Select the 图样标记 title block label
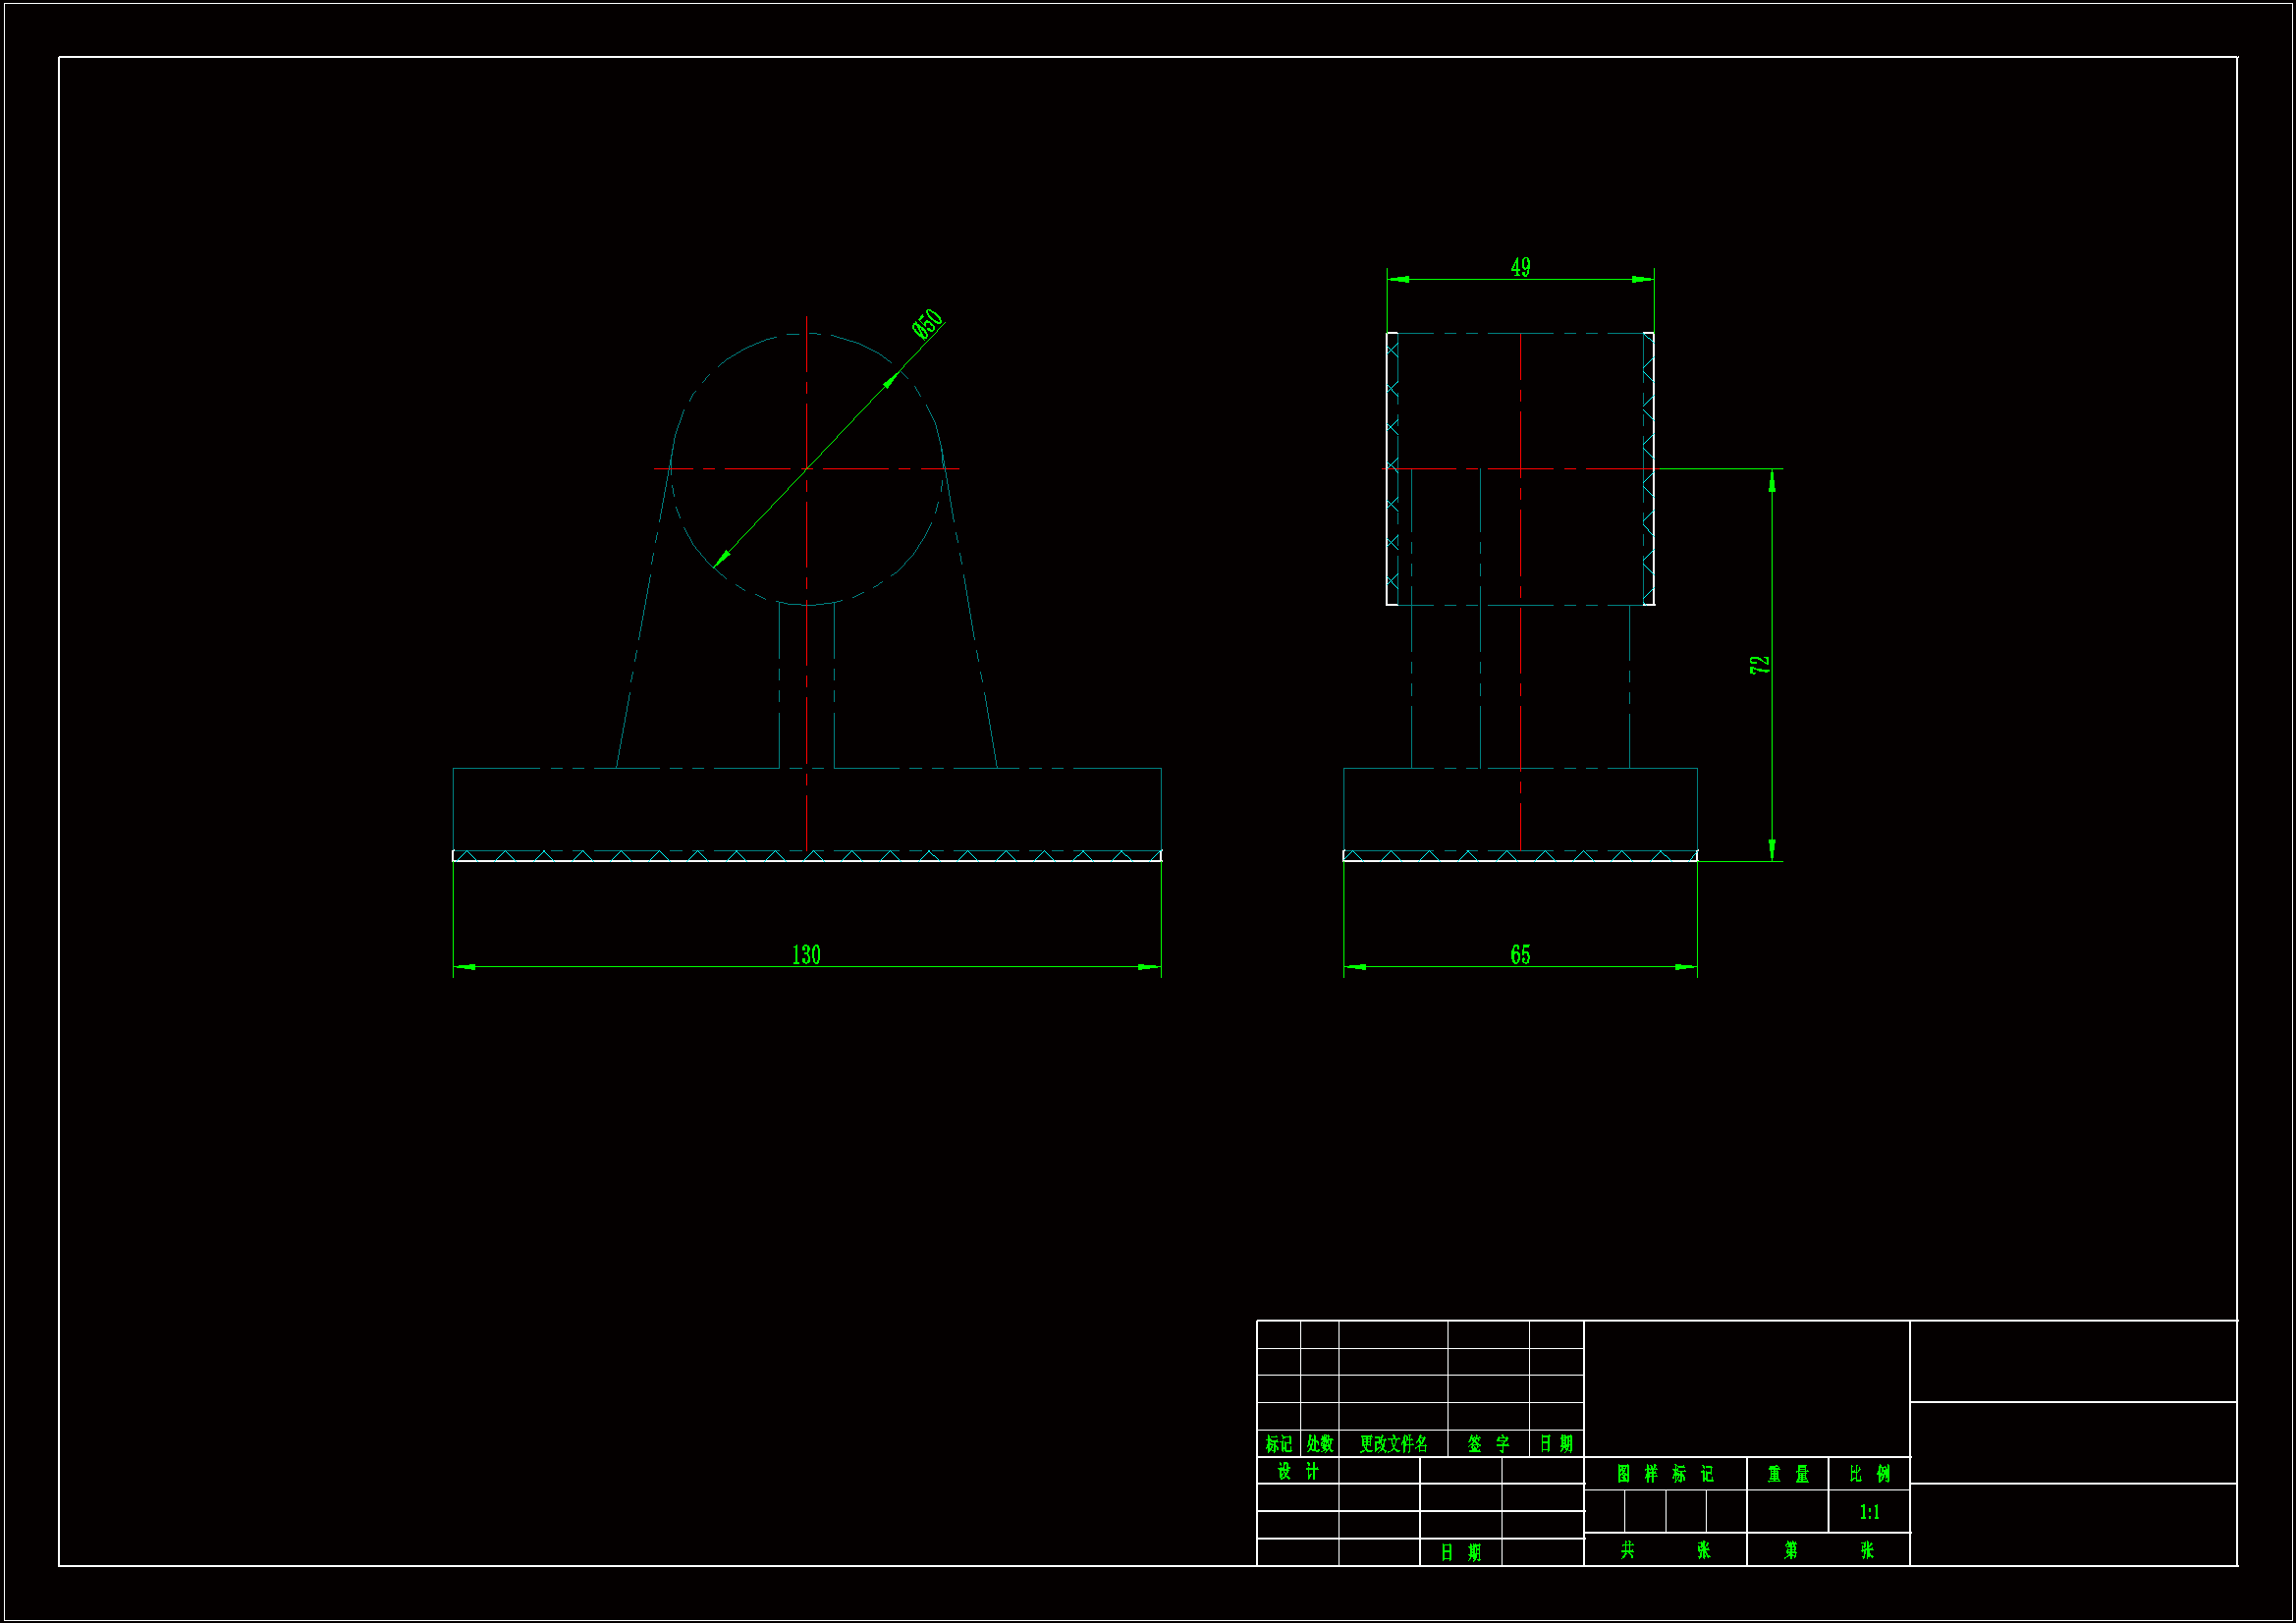Image resolution: width=2296 pixels, height=1623 pixels. (1665, 1474)
